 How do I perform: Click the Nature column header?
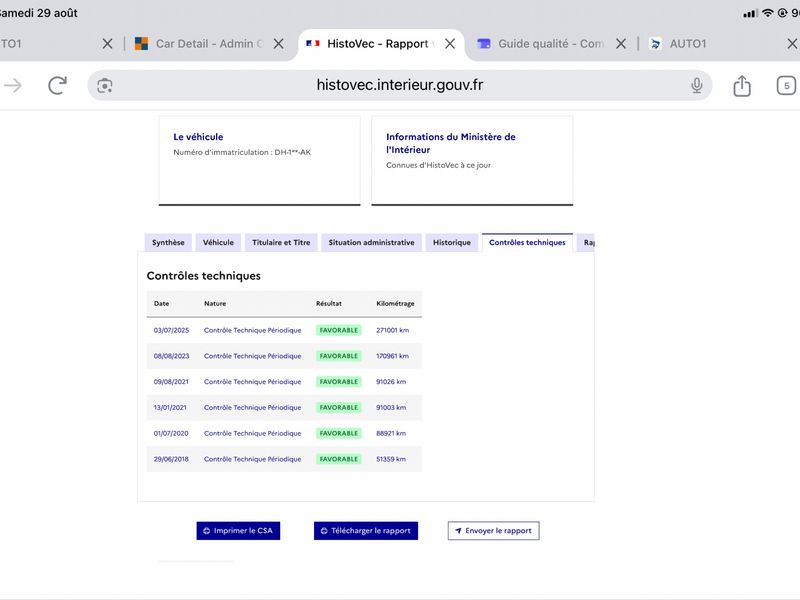coord(215,304)
